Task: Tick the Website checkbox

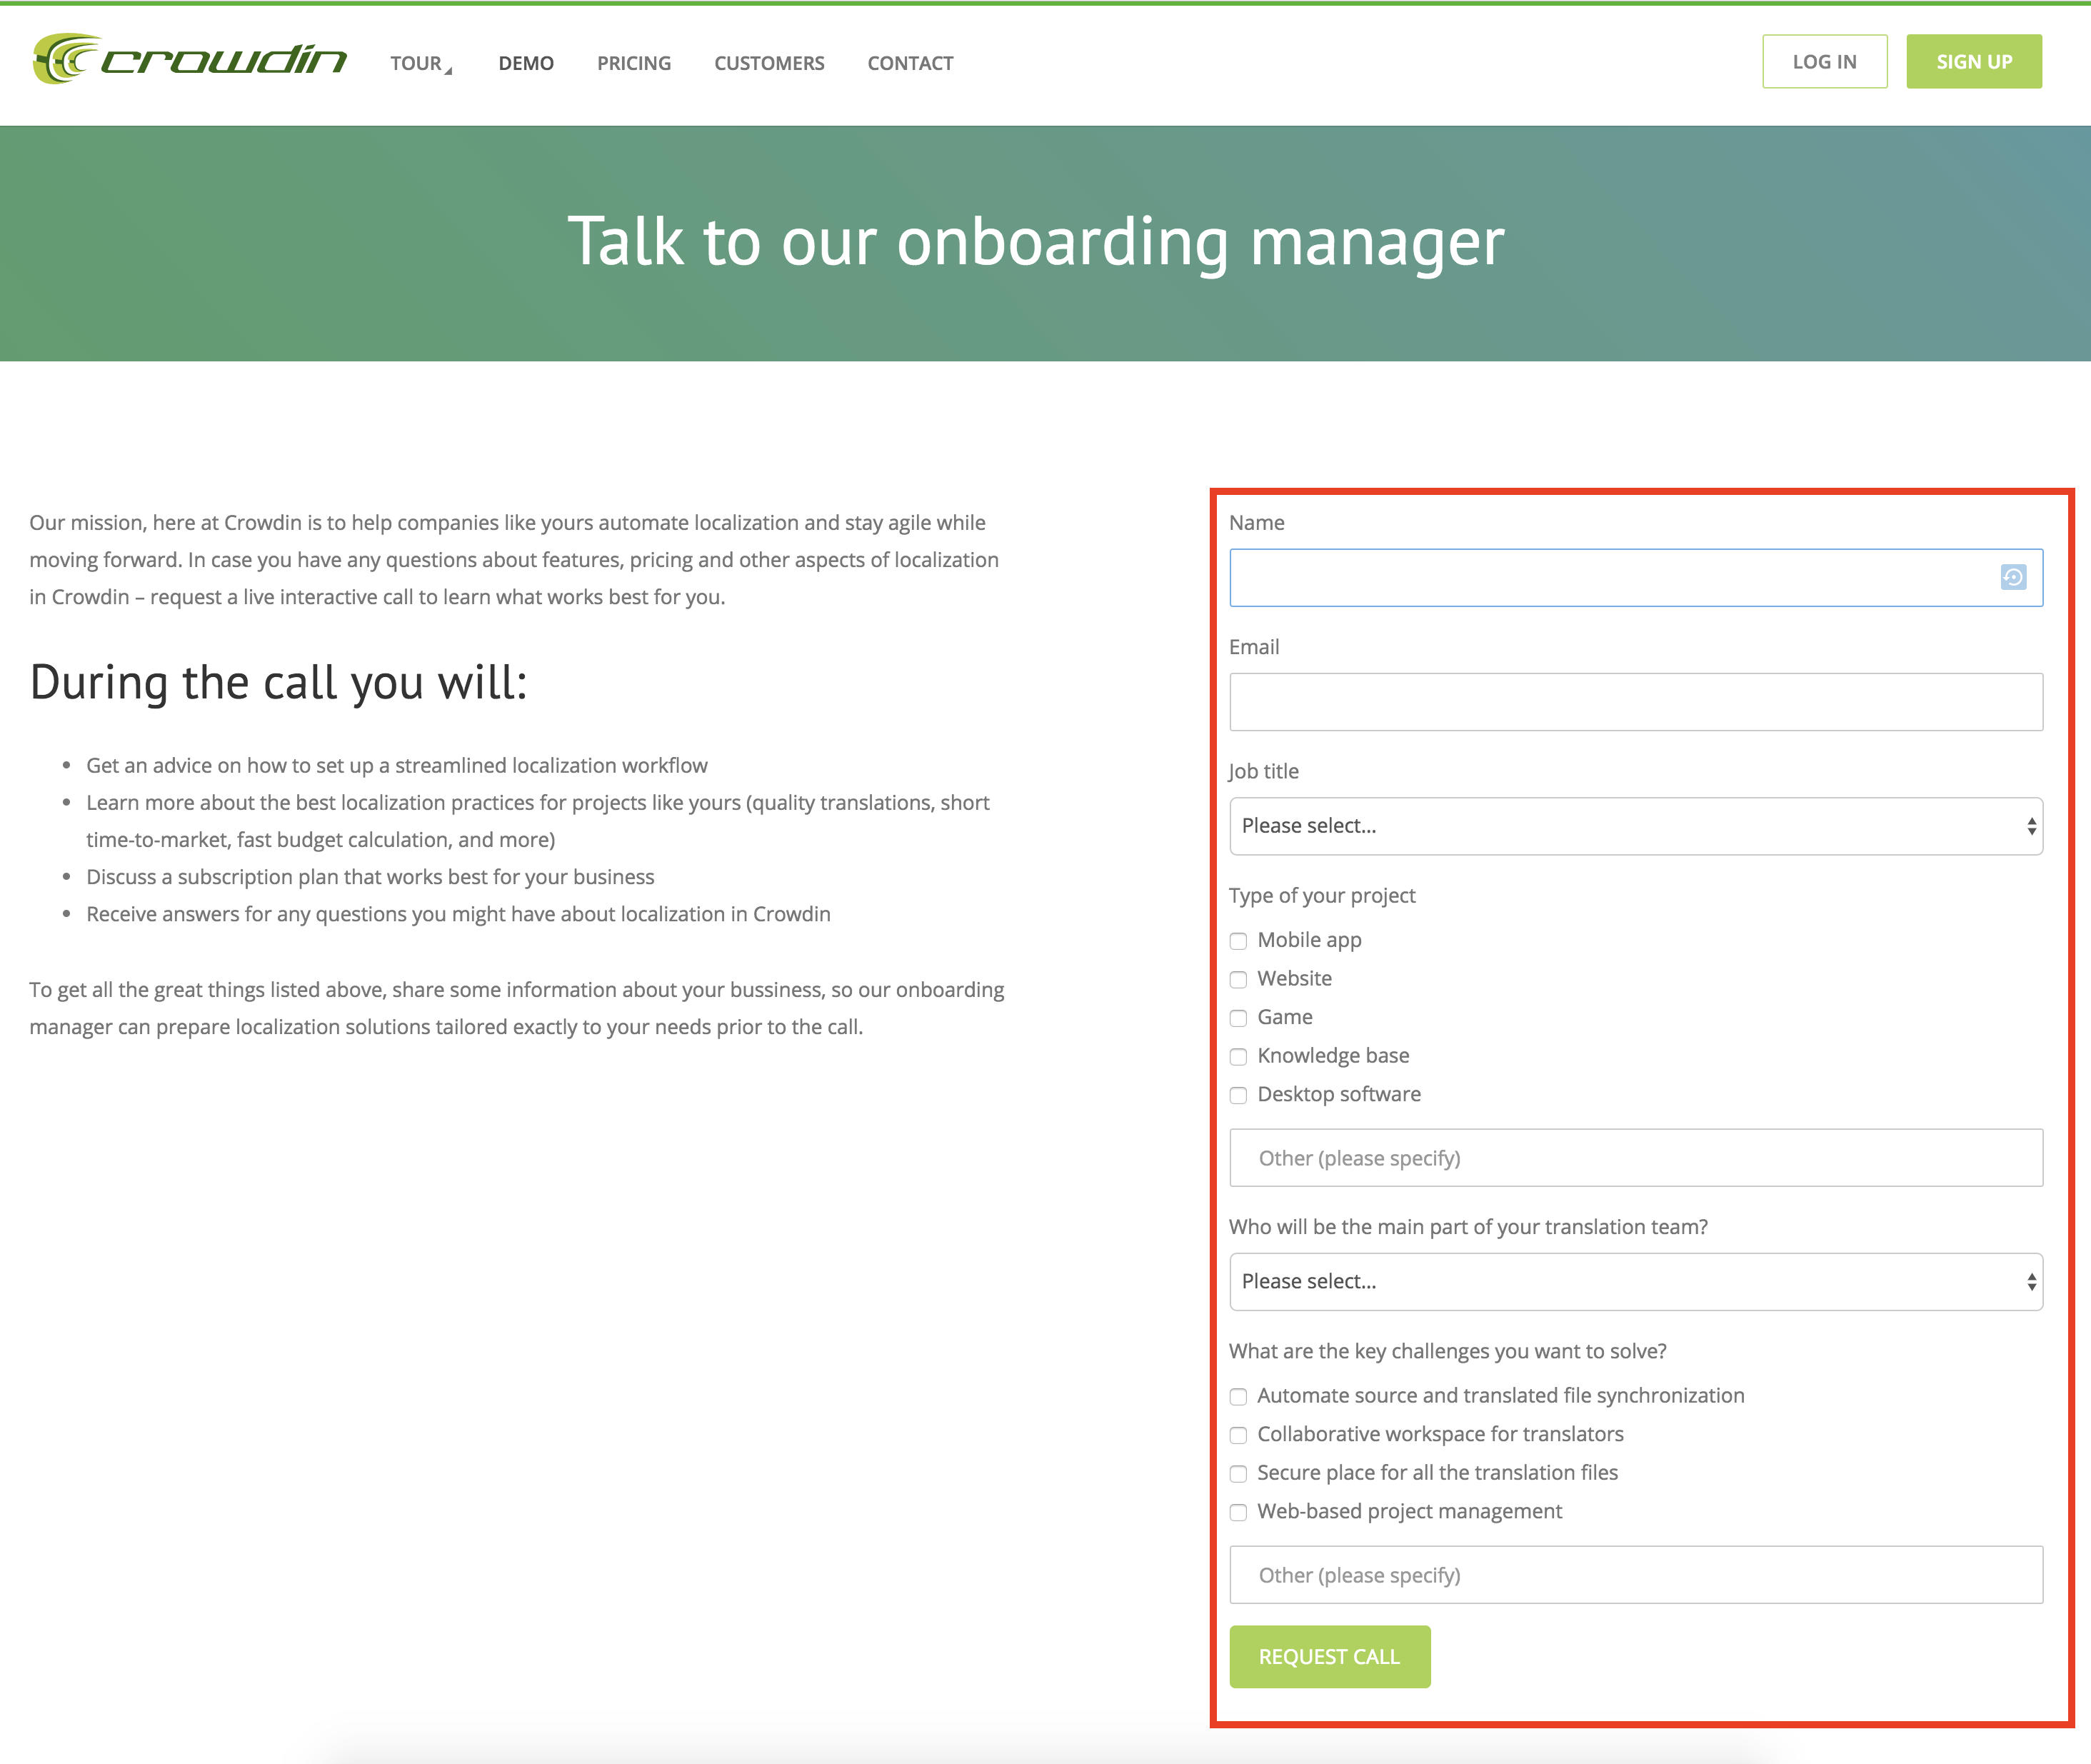Action: pos(1238,979)
